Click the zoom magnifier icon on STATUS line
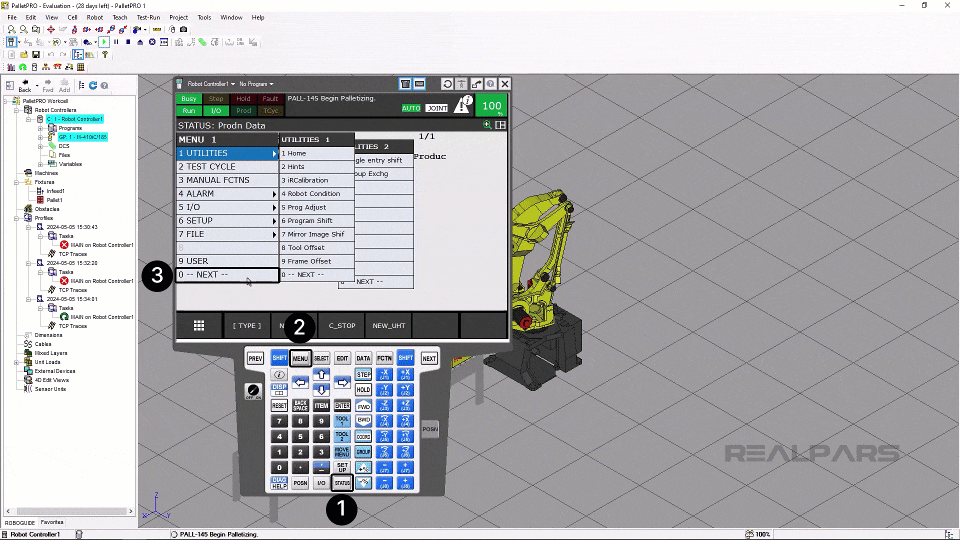 (x=487, y=125)
